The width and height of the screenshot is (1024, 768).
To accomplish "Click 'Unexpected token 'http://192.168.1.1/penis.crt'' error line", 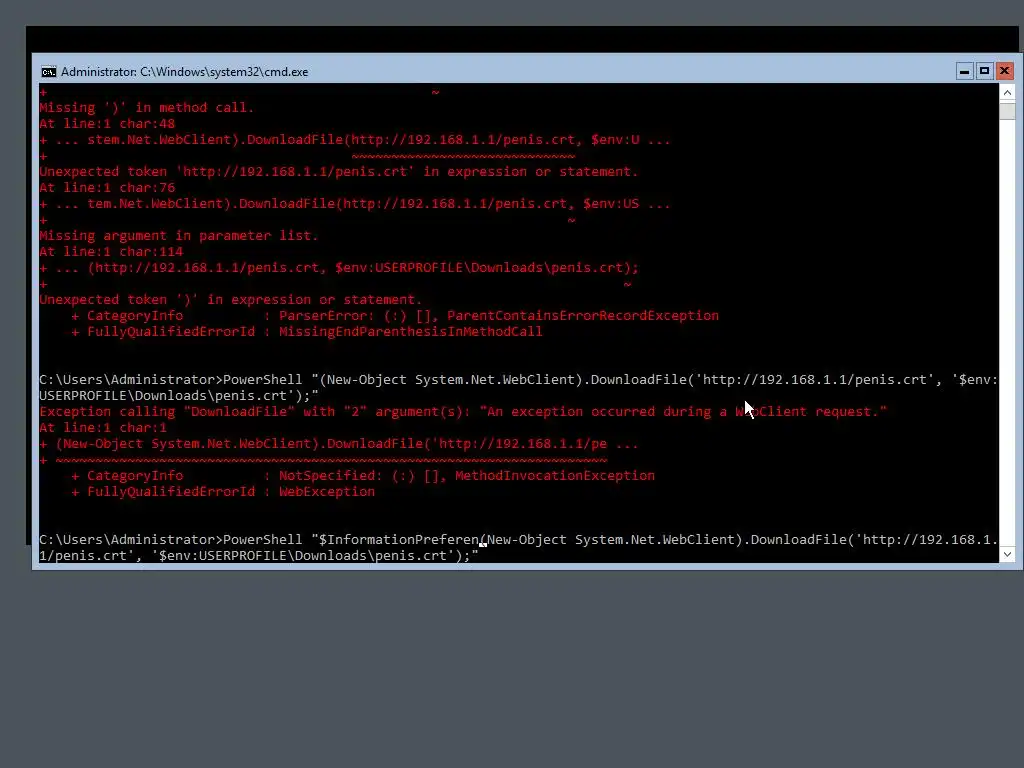I will [x=338, y=172].
